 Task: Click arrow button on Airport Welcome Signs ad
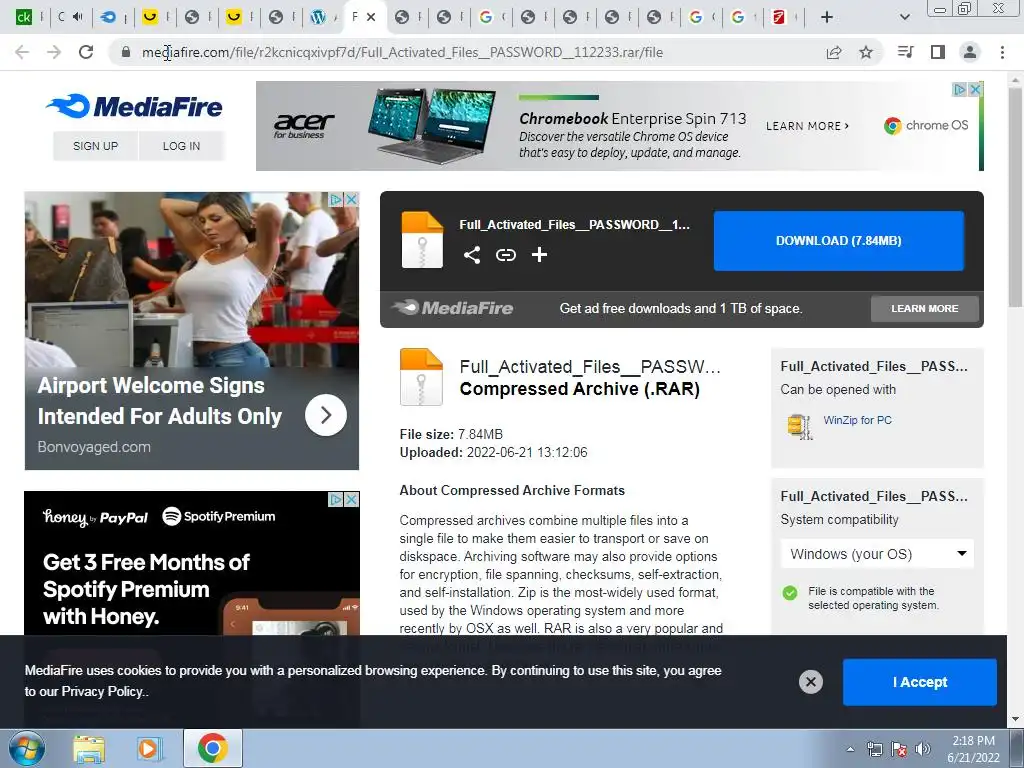[326, 415]
